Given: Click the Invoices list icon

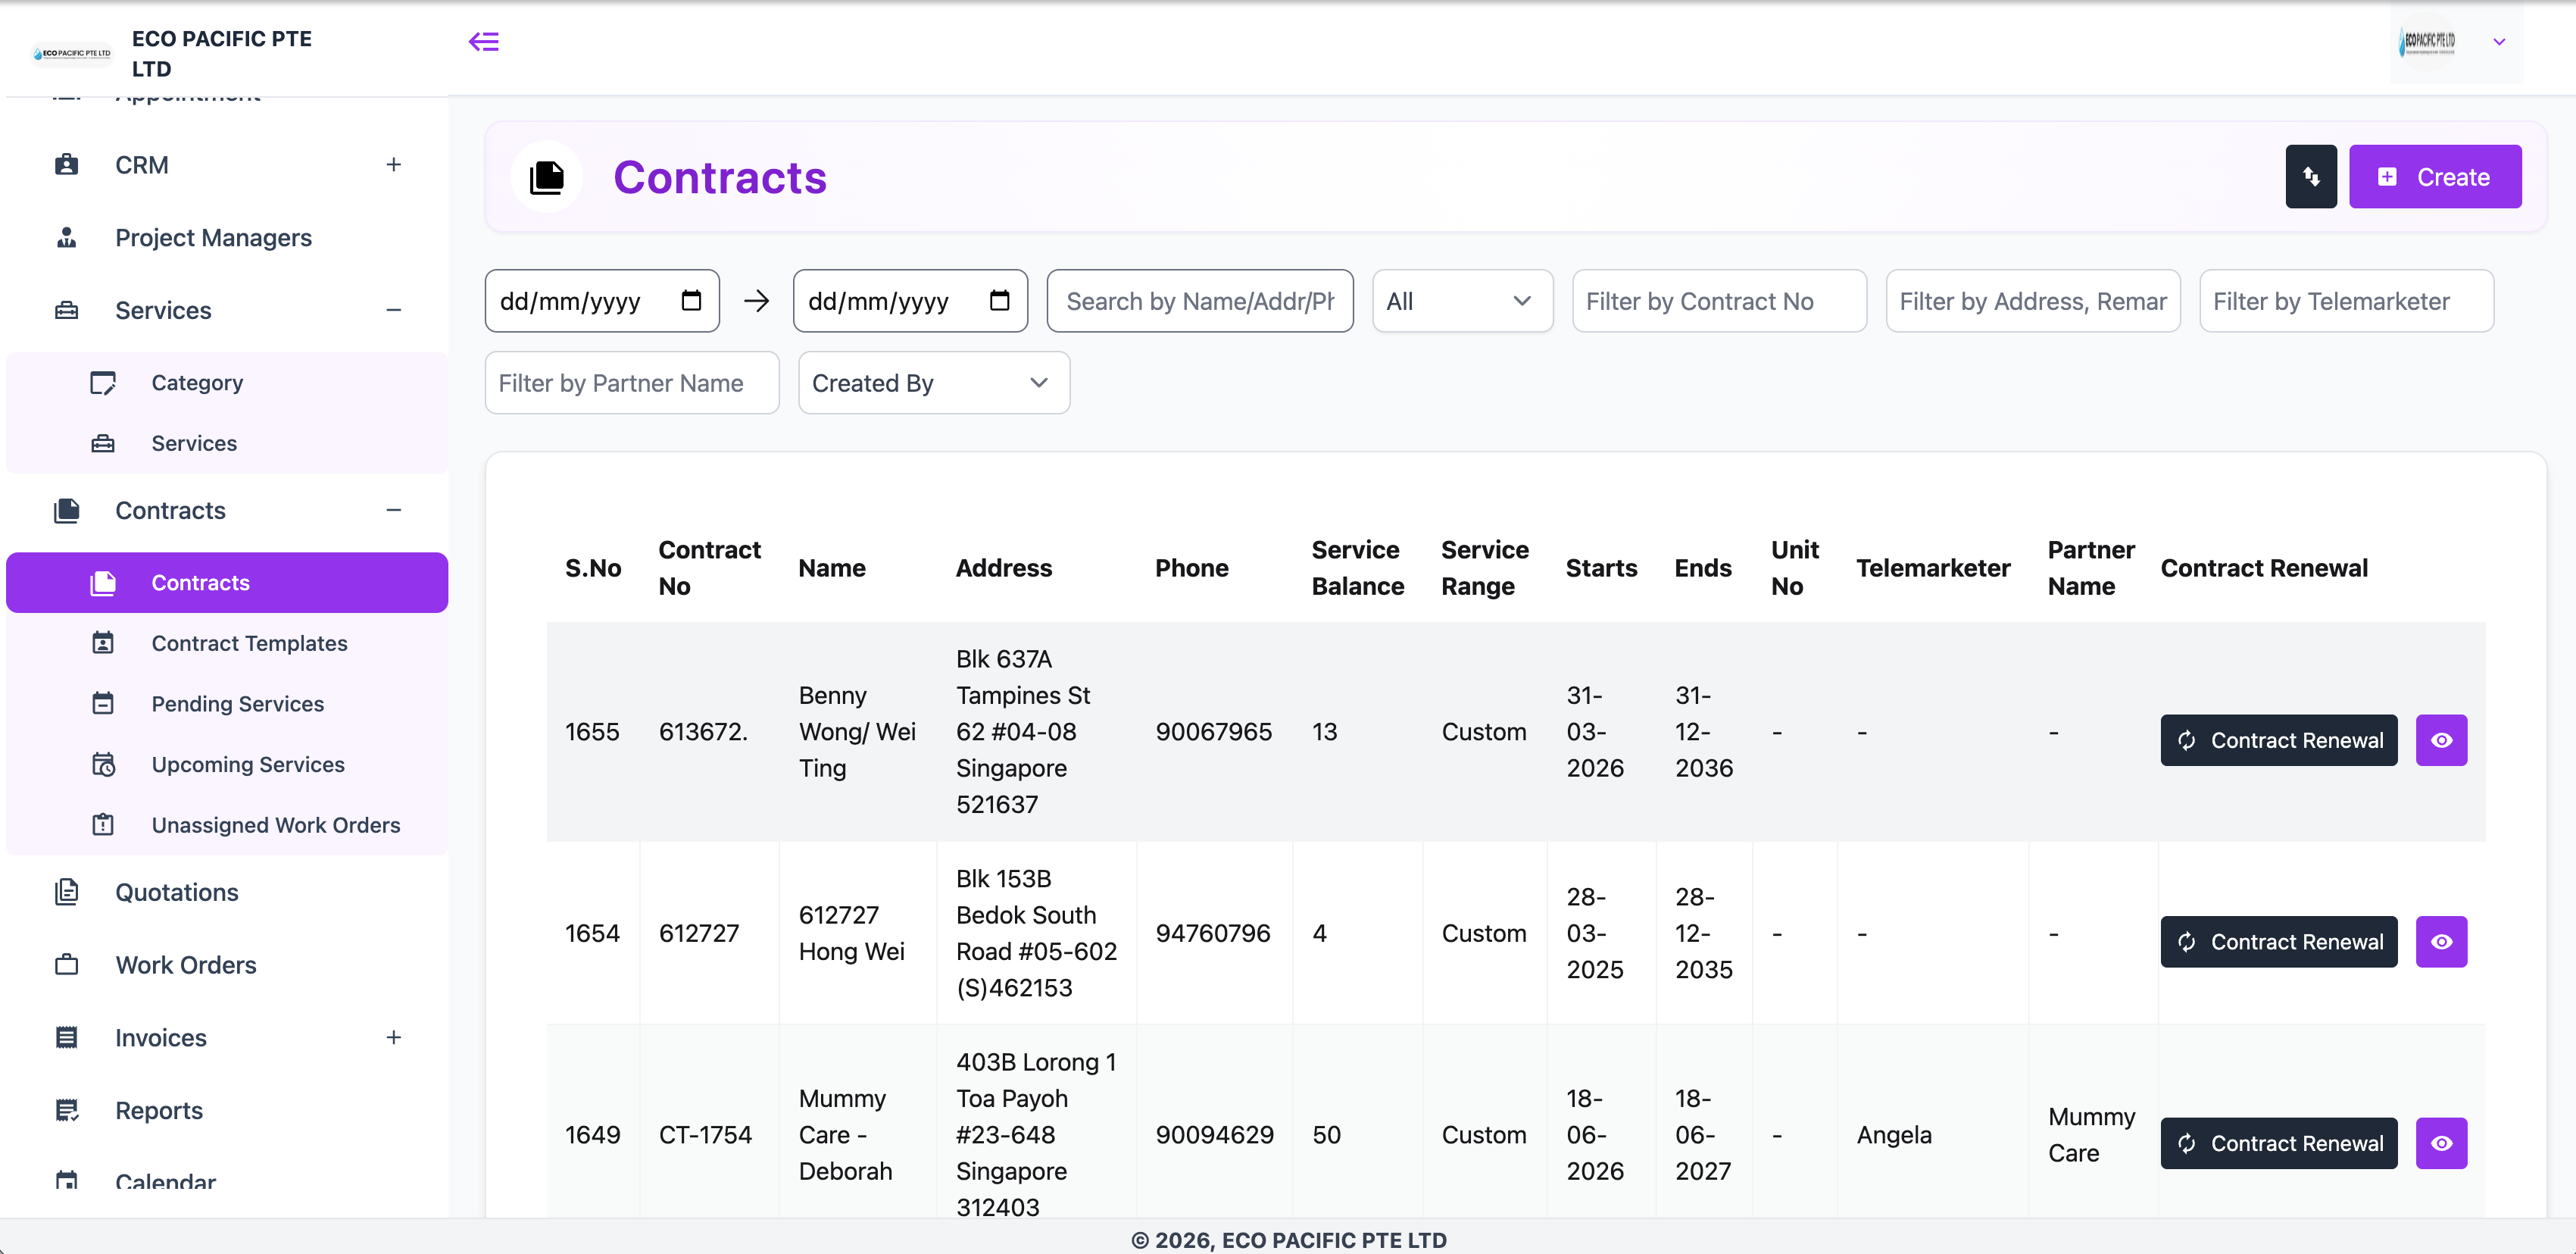Looking at the screenshot, I should click(67, 1037).
